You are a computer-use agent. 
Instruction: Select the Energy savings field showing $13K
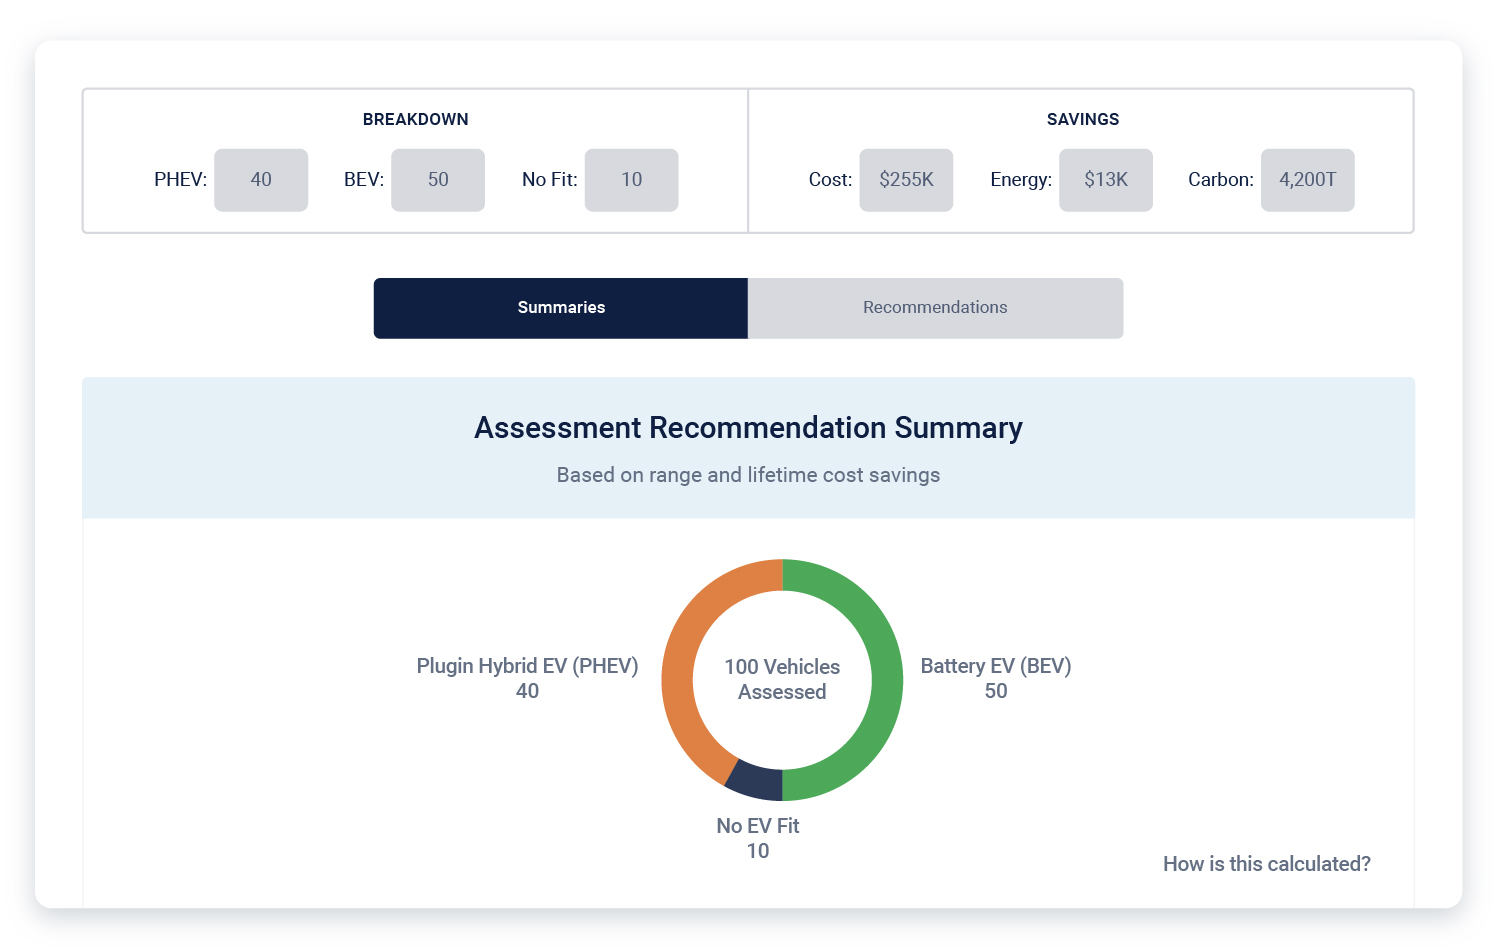tap(1106, 180)
